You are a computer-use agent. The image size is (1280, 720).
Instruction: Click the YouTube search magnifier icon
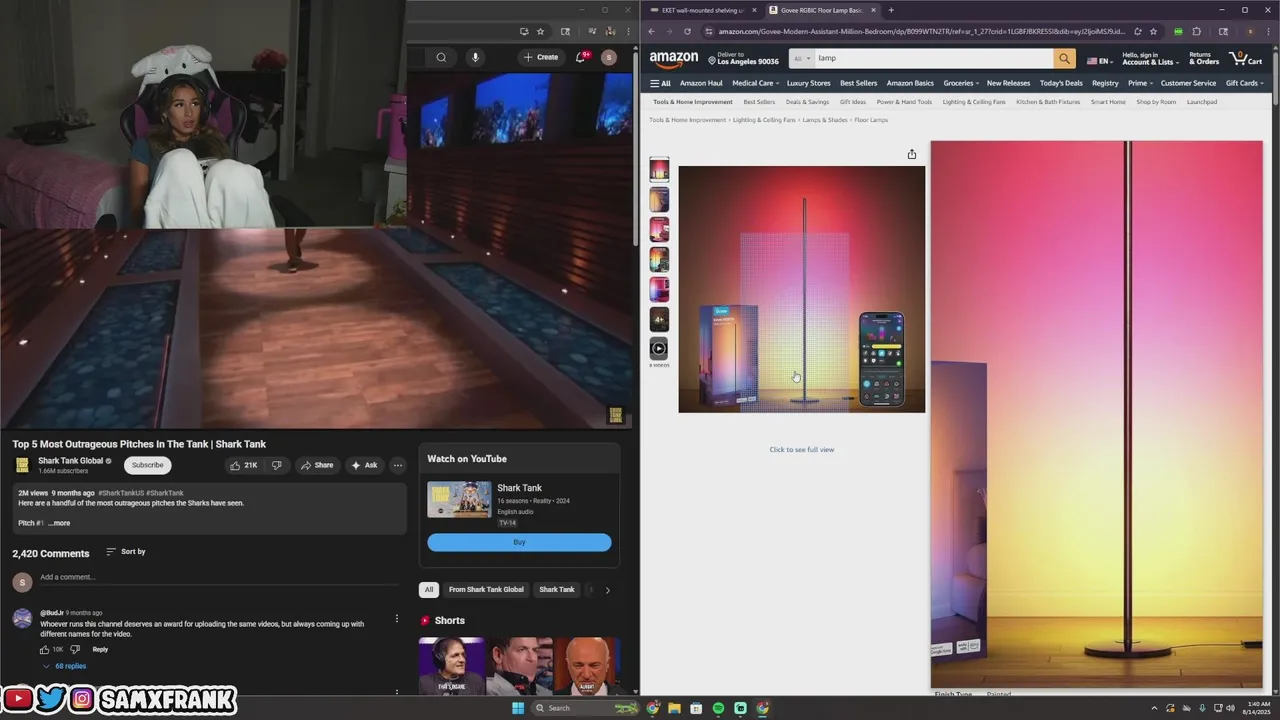click(x=441, y=57)
